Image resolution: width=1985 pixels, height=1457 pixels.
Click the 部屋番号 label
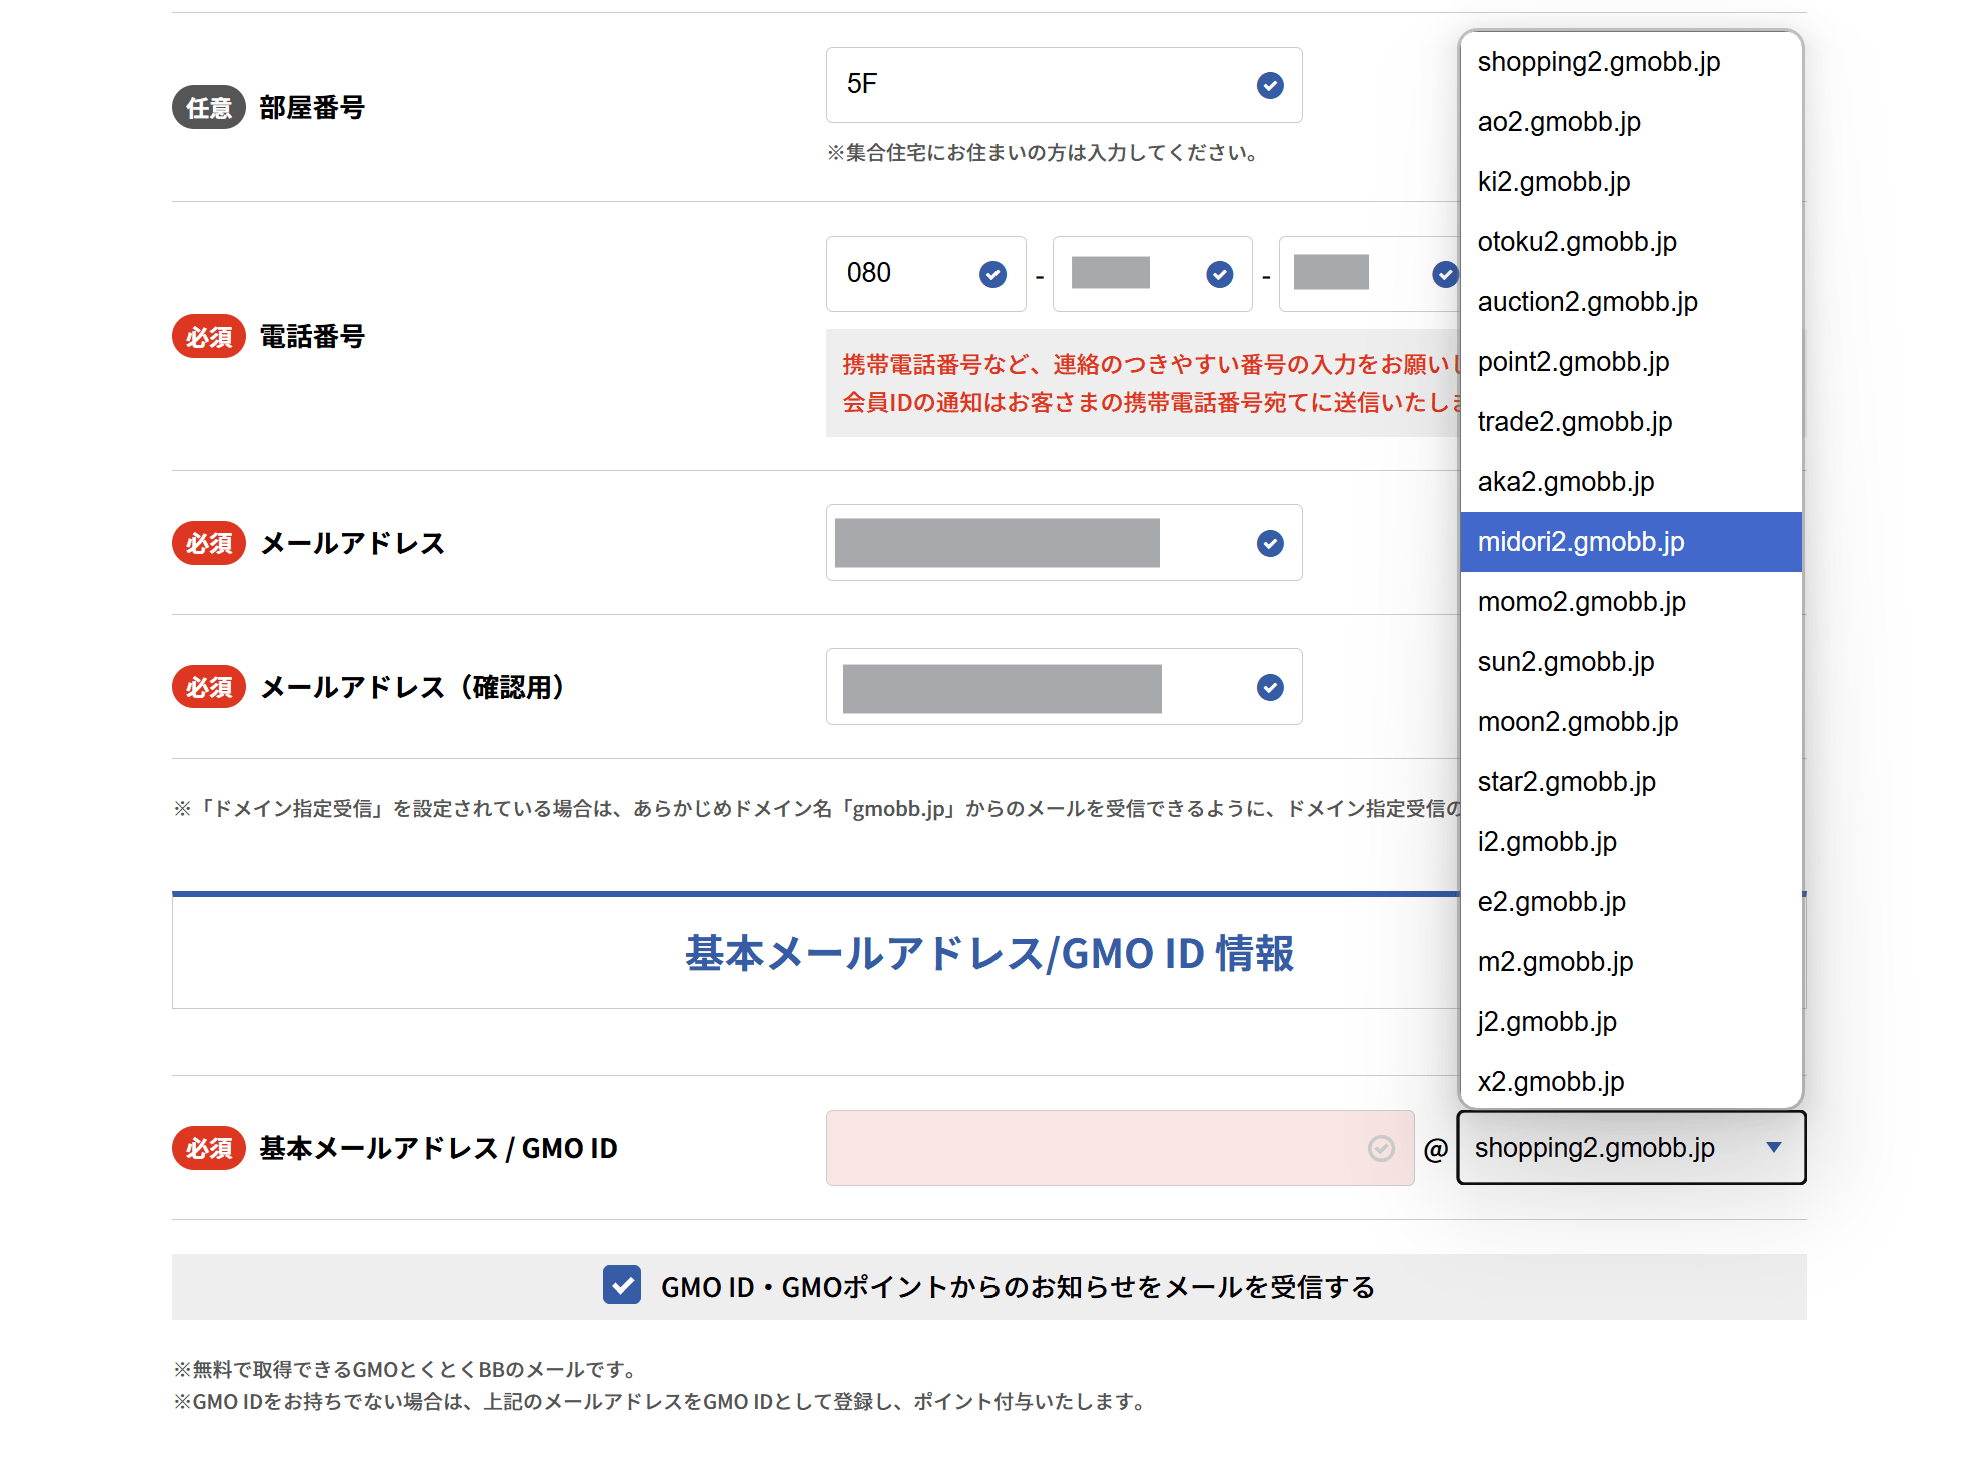tap(312, 107)
